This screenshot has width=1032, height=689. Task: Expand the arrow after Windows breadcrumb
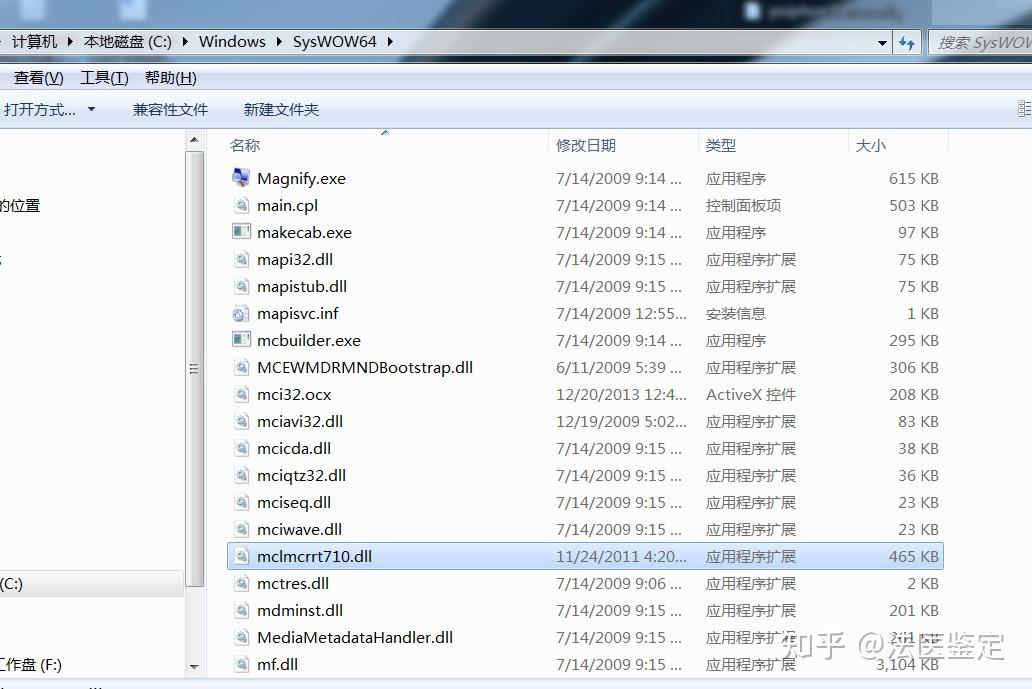pyautogui.click(x=279, y=41)
